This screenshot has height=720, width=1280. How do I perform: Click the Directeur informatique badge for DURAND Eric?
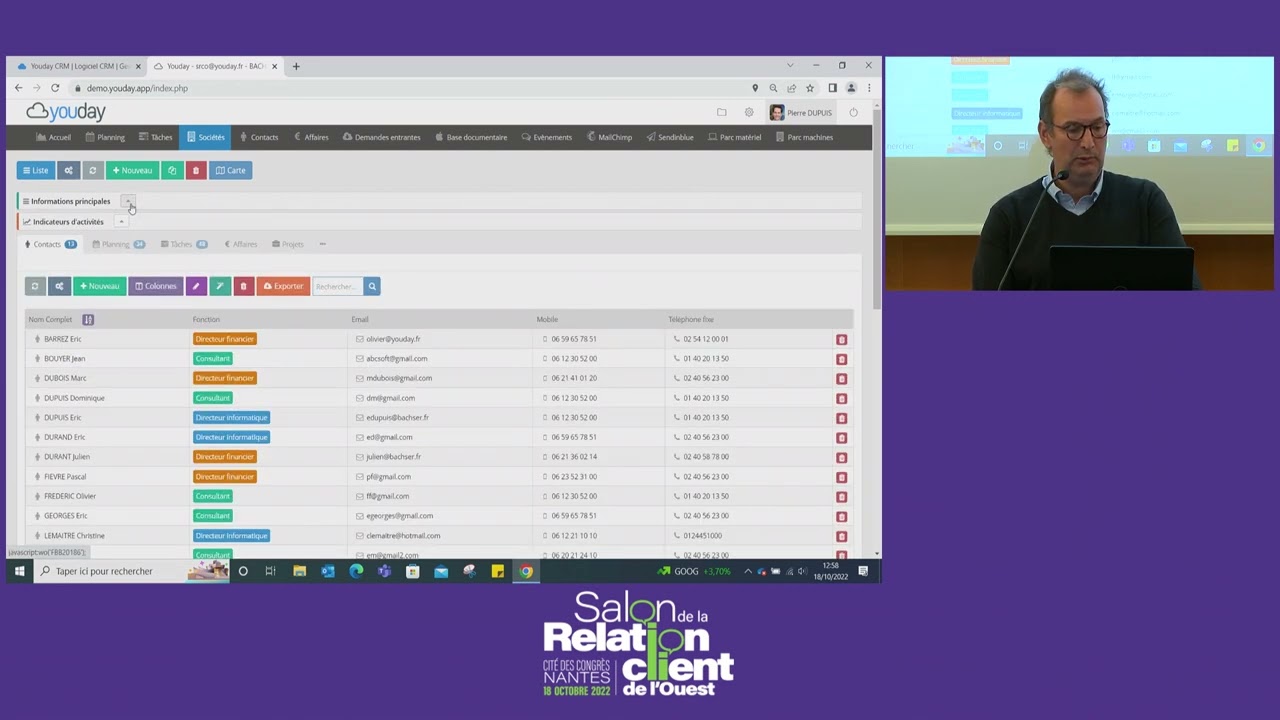click(x=231, y=437)
